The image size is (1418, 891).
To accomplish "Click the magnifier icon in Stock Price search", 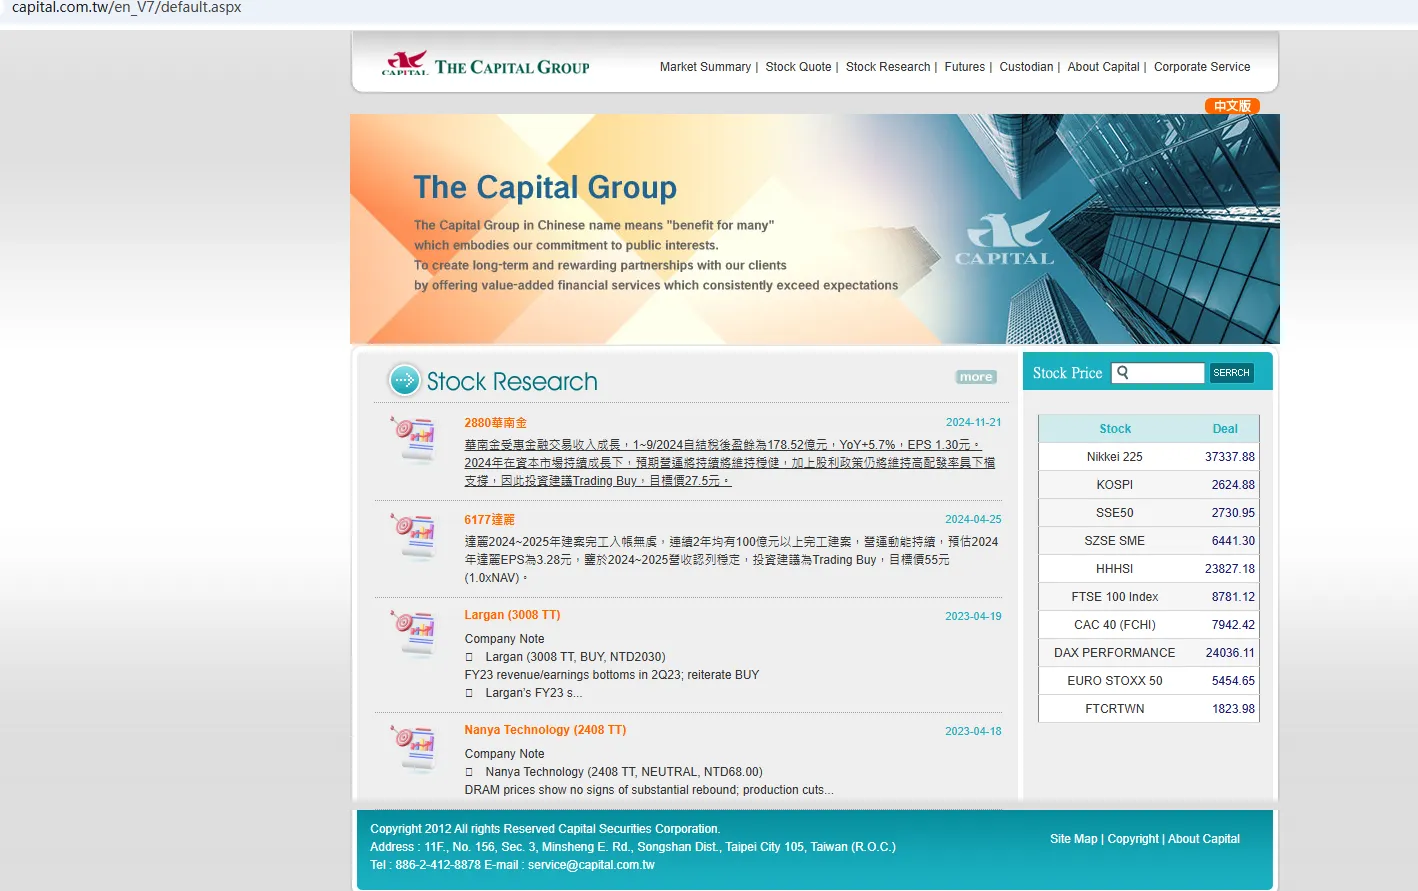I will (1123, 373).
